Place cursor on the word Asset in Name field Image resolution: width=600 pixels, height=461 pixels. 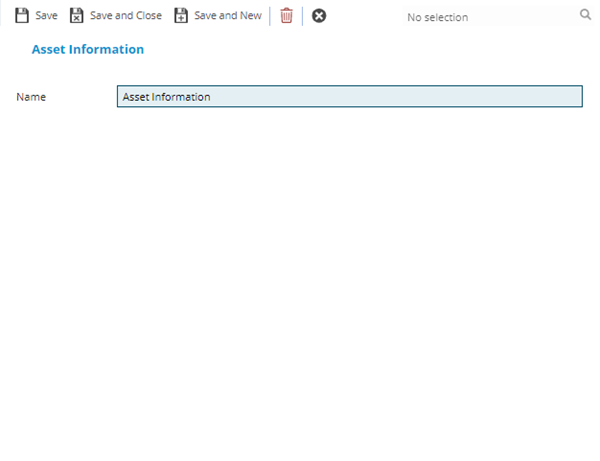[x=134, y=97]
